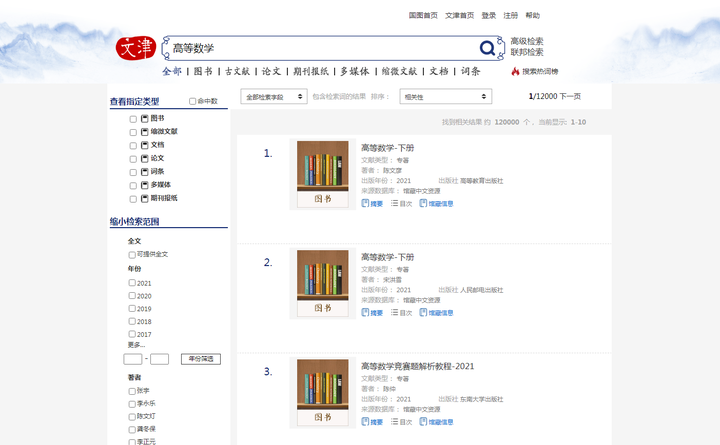Go to 下一页 results link
720x445 pixels.
[570, 96]
